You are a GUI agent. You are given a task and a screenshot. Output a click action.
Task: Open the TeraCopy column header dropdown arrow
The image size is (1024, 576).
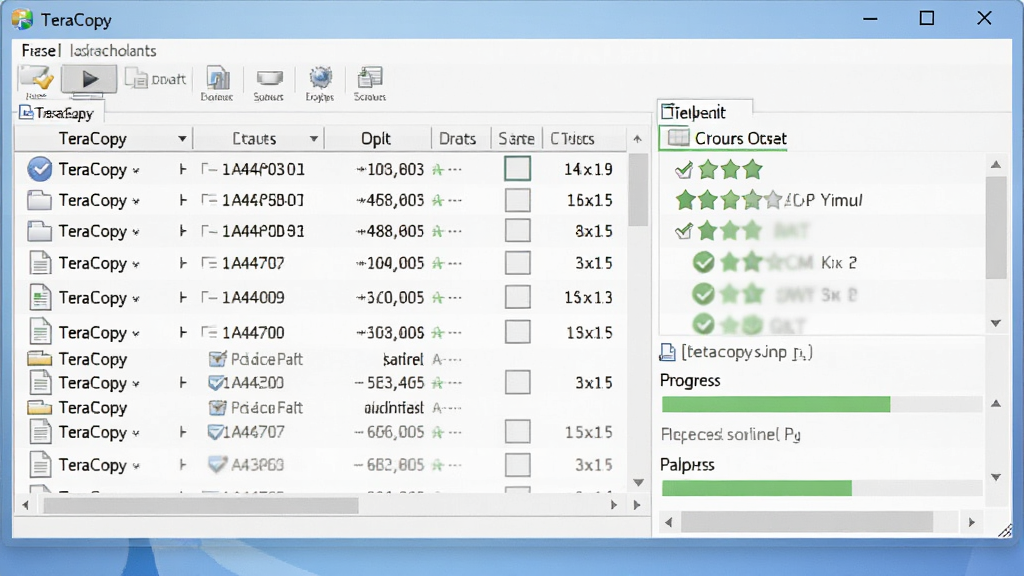[182, 139]
